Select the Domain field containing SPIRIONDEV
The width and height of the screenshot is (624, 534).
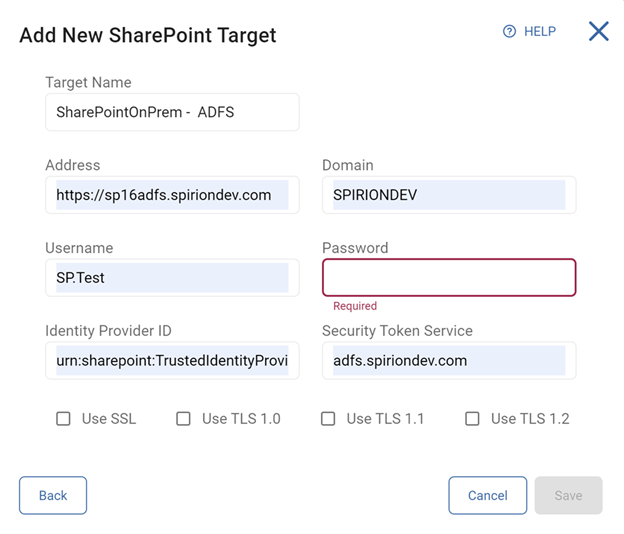449,195
